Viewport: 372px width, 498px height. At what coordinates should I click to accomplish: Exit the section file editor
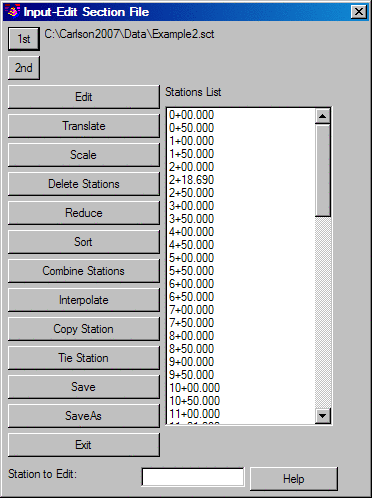tap(84, 445)
